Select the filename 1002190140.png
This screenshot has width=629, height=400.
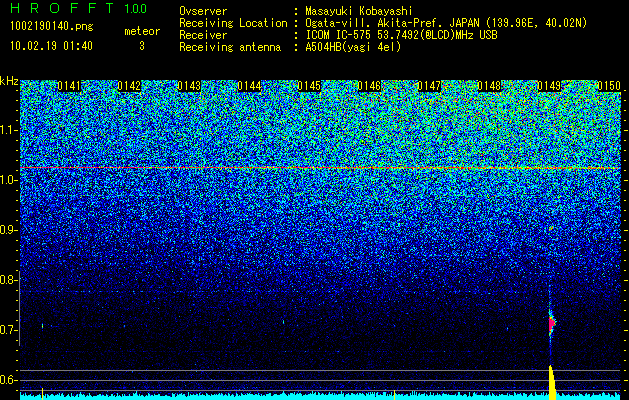[52, 27]
